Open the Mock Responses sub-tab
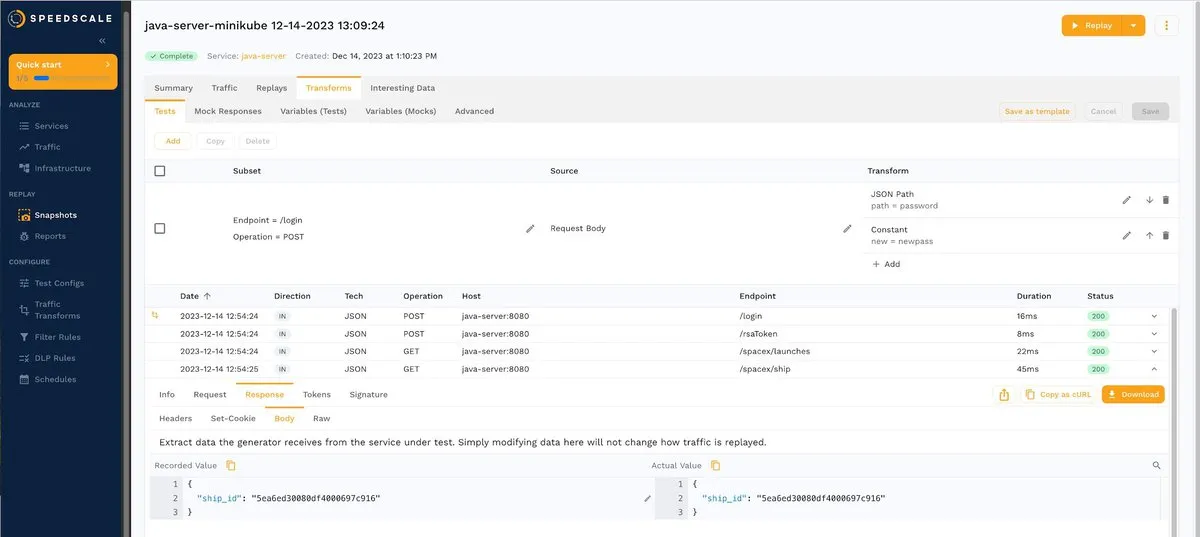The height and width of the screenshot is (537, 1200). coord(228,111)
